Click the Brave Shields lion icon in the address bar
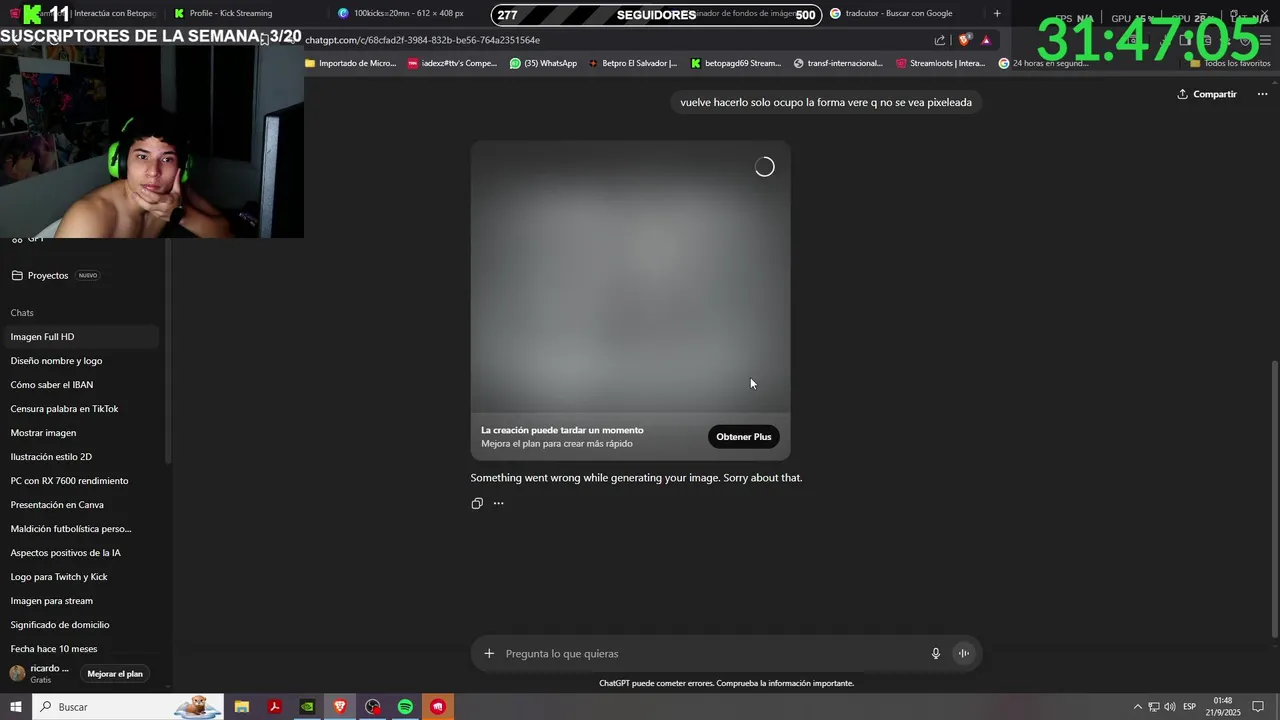The height and width of the screenshot is (720, 1280). coord(964,40)
